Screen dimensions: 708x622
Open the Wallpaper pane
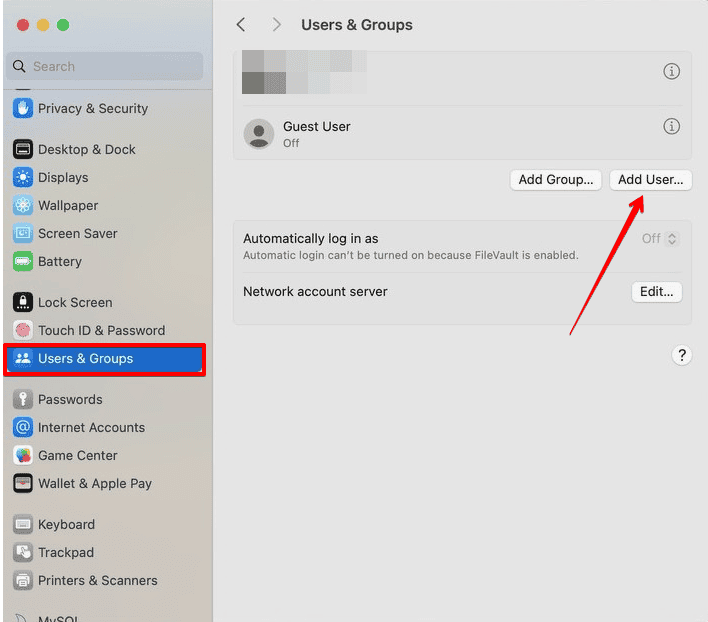tap(68, 205)
